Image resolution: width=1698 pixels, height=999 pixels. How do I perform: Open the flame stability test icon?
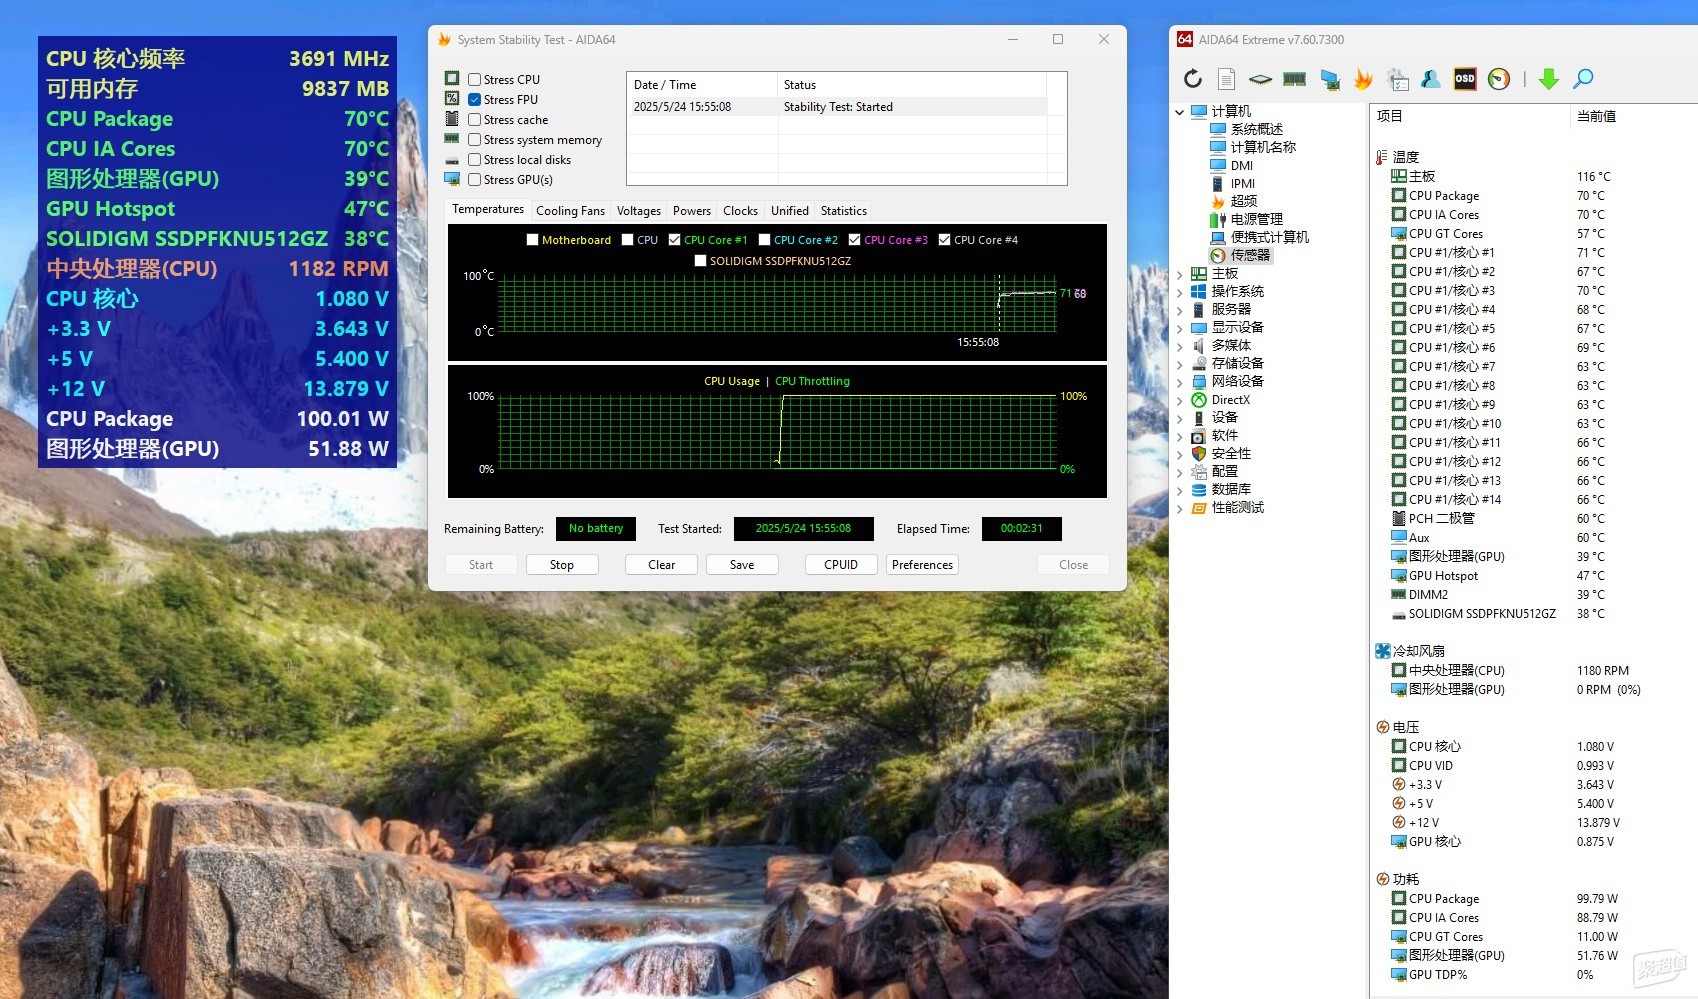click(x=1363, y=79)
